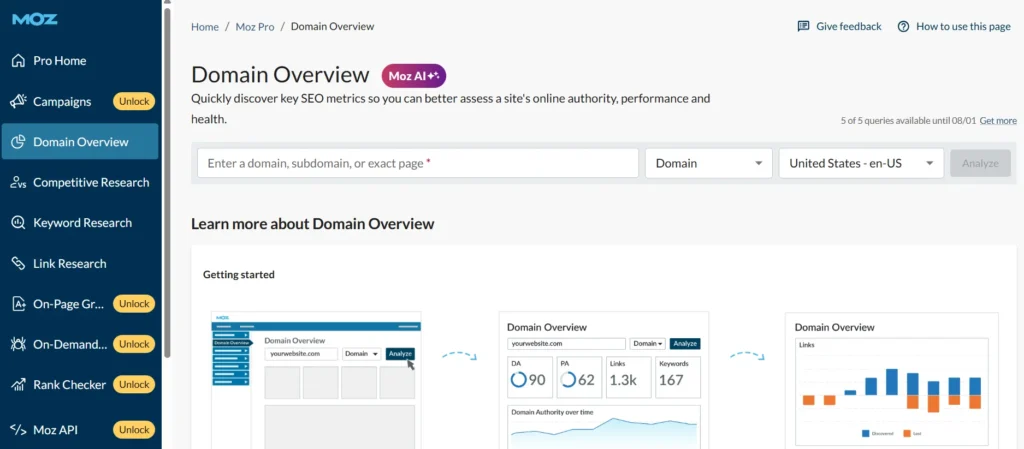This screenshot has width=1024, height=449.
Task: Click the Rank Checker chart icon
Action: [x=18, y=384]
